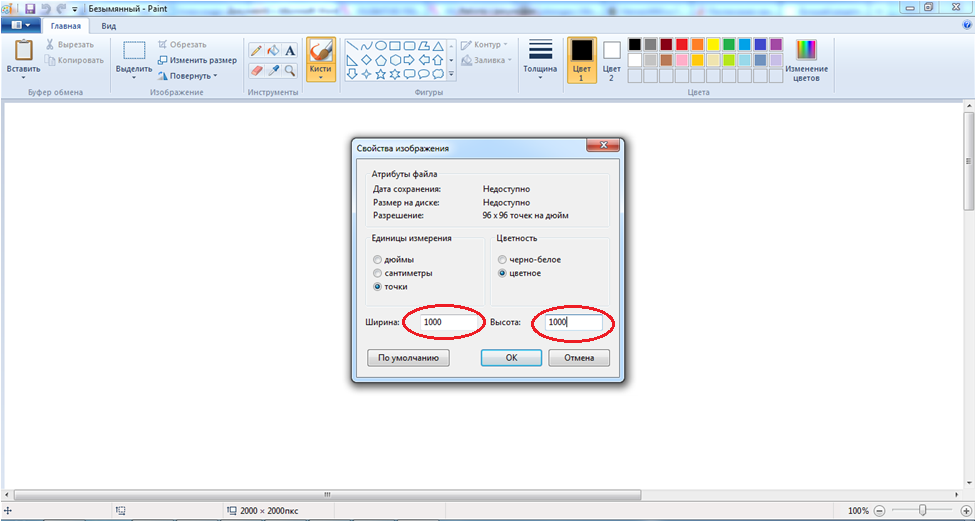The width and height of the screenshot is (976, 521).
Task: Click the zoom out minus button
Action: (879, 510)
